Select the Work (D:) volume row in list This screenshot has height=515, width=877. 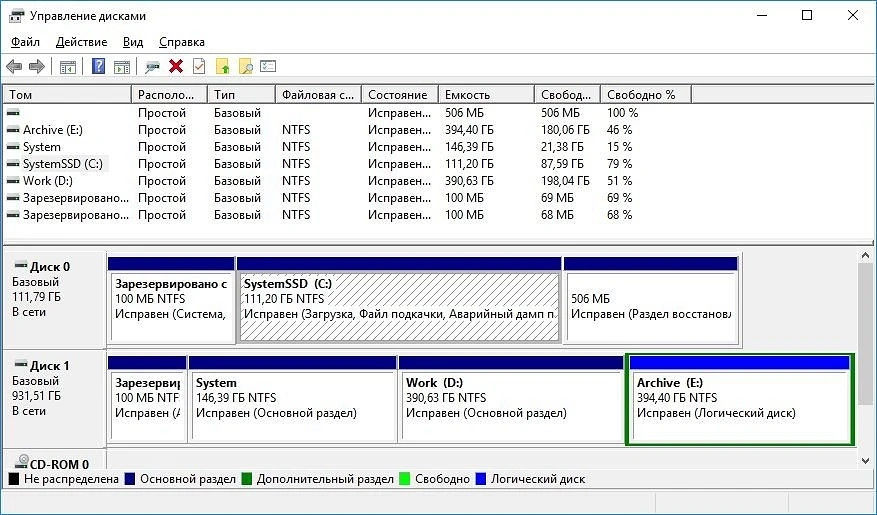48,181
